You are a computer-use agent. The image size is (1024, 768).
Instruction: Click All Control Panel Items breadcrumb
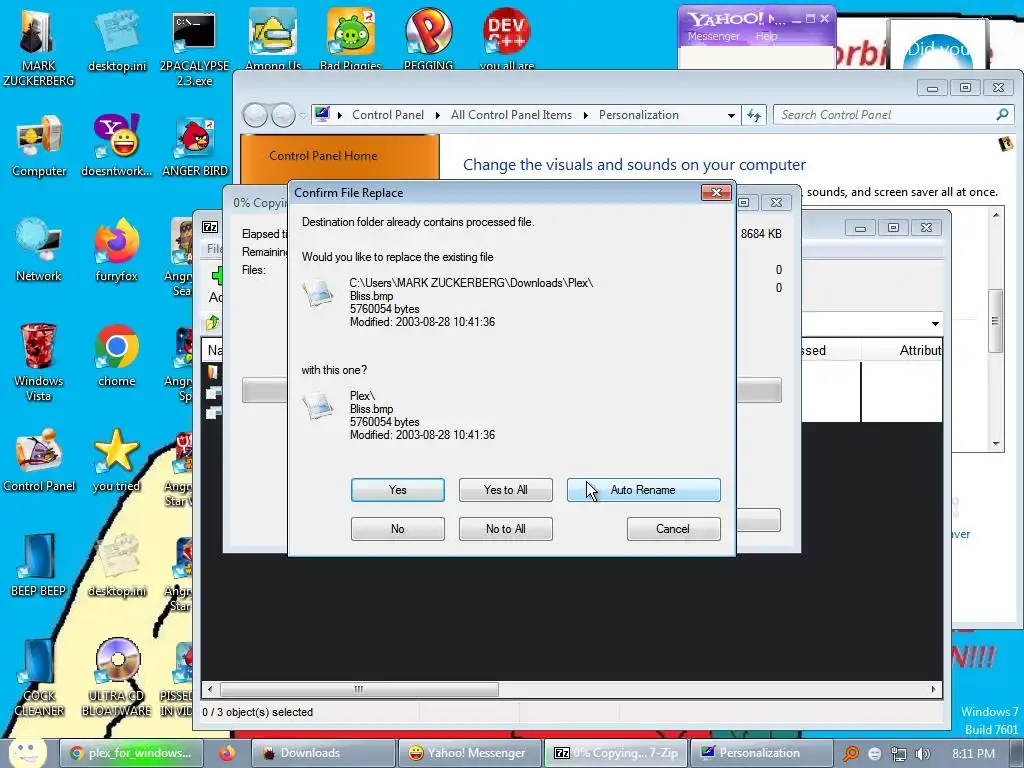[x=511, y=115]
